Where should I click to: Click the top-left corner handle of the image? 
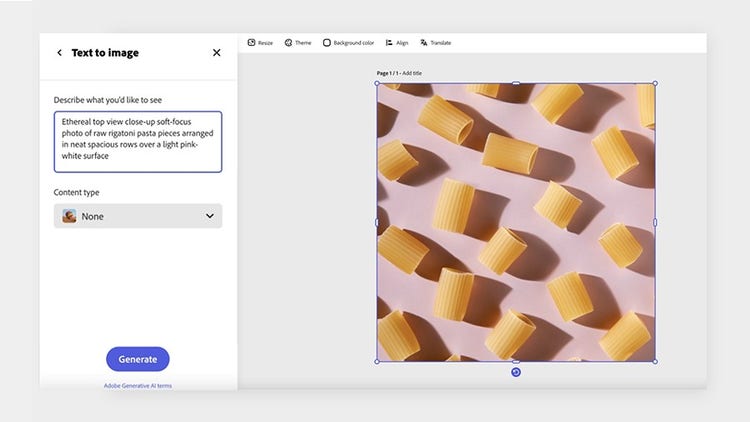click(377, 83)
